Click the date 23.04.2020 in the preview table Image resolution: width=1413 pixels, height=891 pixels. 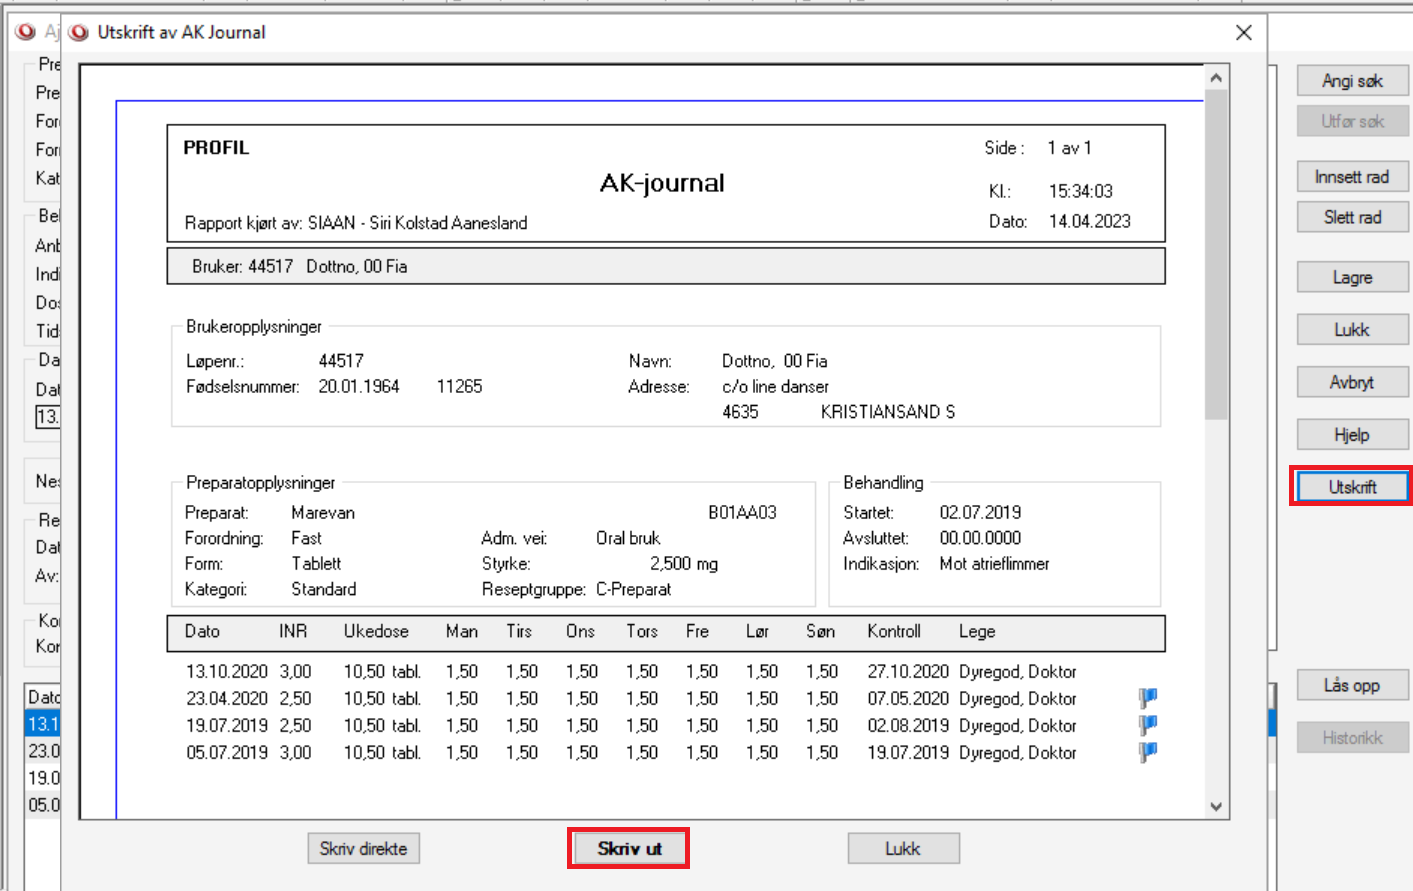pos(227,699)
